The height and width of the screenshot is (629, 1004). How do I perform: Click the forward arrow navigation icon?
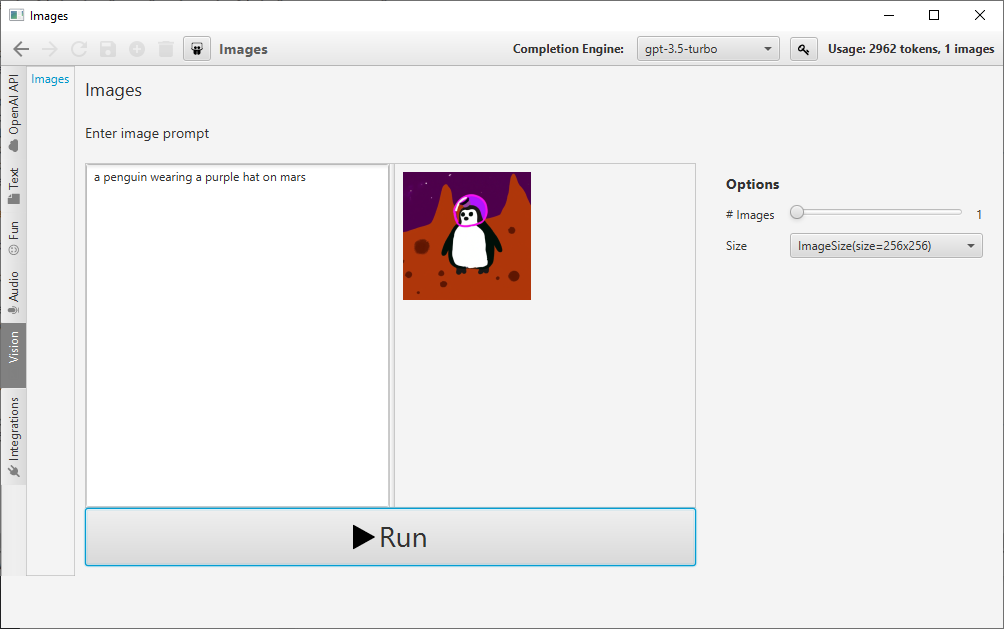pyautogui.click(x=49, y=49)
